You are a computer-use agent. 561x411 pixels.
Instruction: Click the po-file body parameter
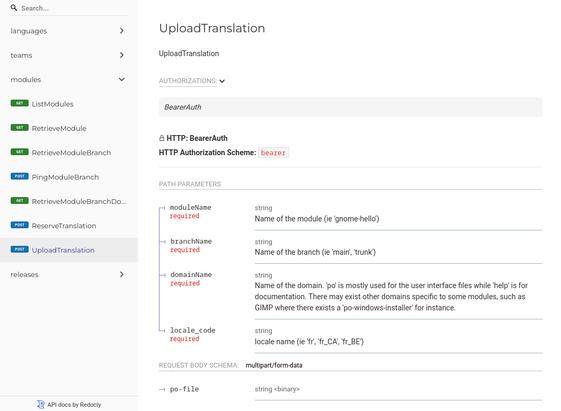(x=184, y=389)
